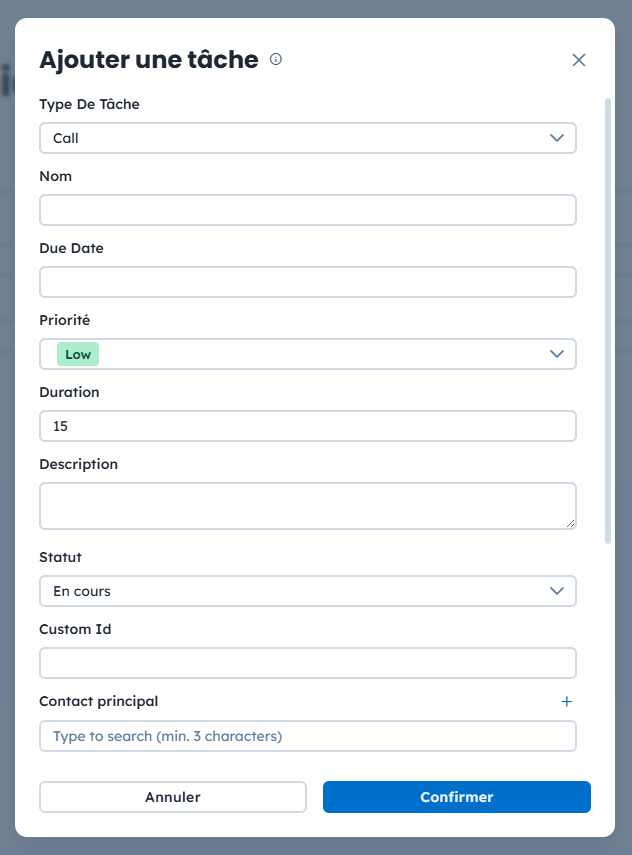Open the Type De Tâche dropdown
The height and width of the screenshot is (855, 632).
click(x=307, y=138)
